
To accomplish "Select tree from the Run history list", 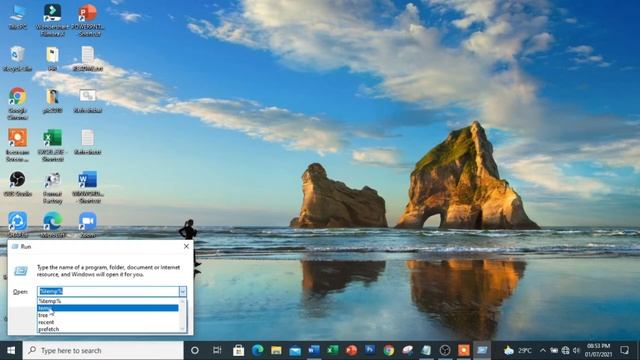I will 108,315.
